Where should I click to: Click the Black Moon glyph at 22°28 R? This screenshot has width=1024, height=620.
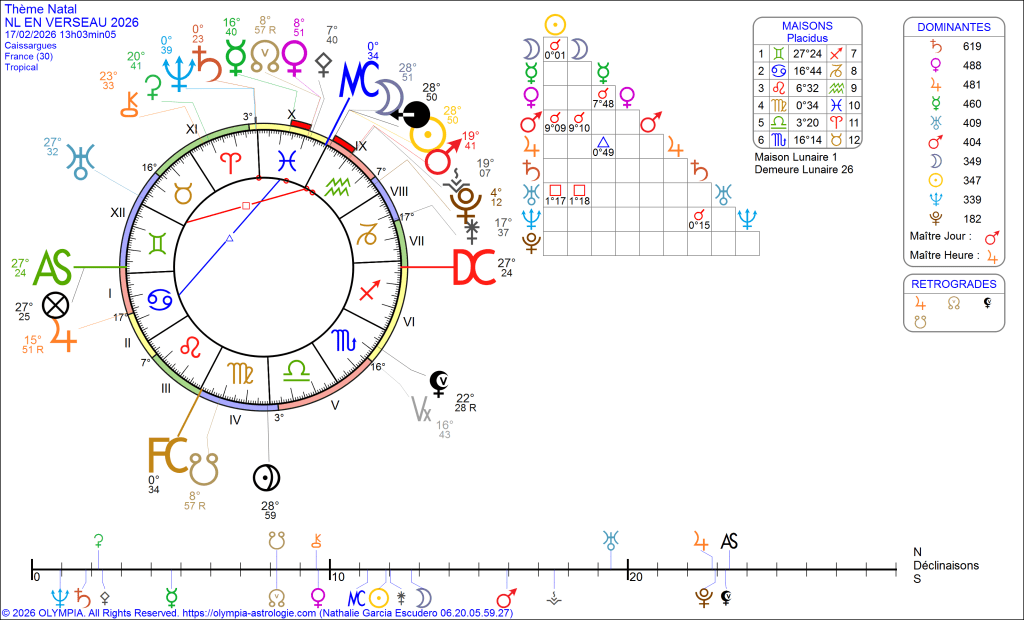437,380
